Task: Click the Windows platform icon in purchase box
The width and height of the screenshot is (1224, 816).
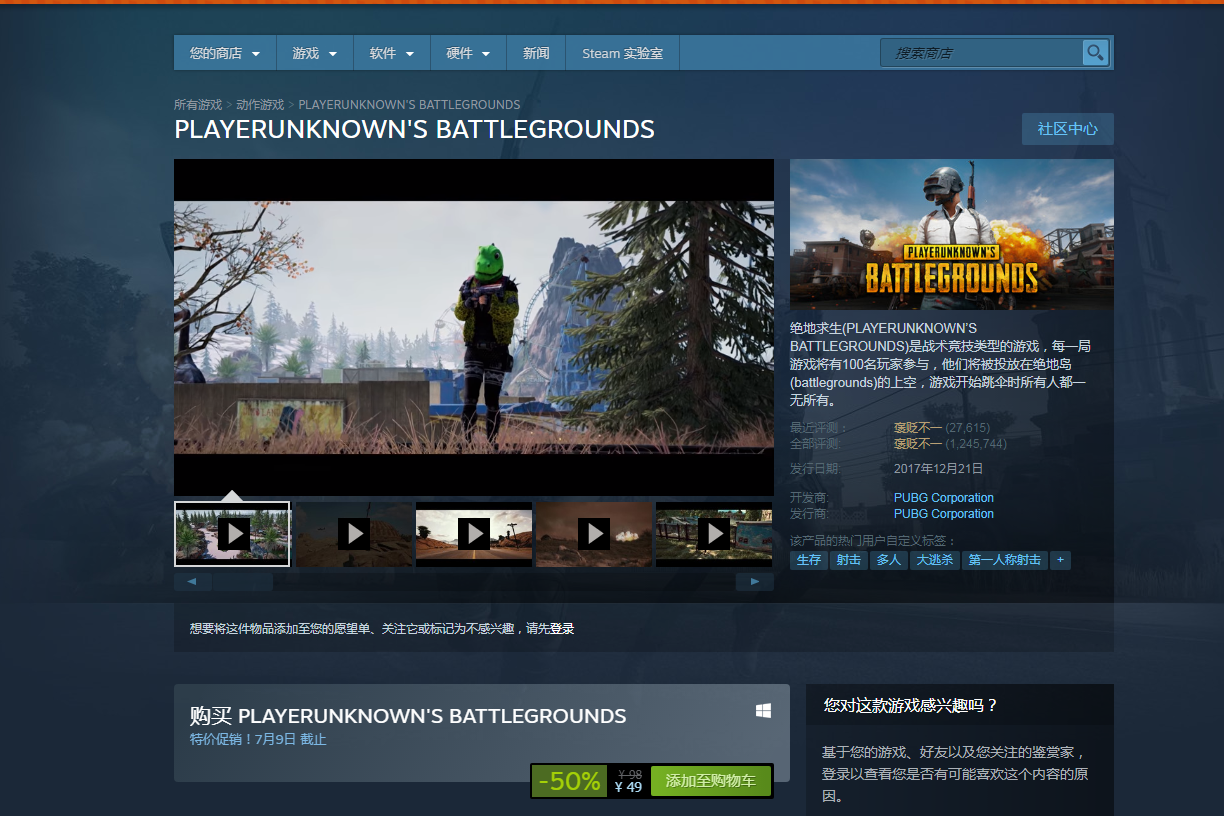Action: 763,710
